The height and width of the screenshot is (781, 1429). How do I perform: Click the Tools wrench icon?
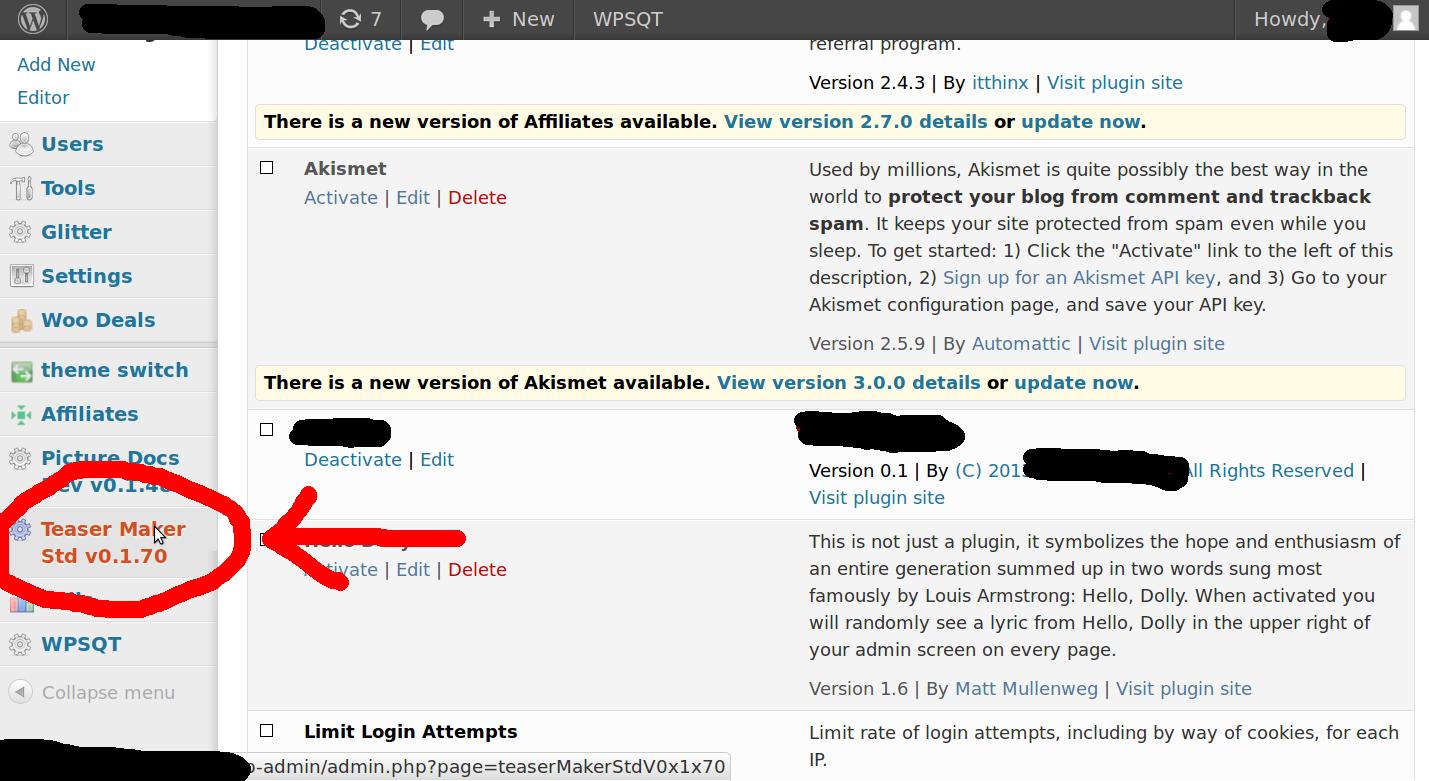[21, 188]
